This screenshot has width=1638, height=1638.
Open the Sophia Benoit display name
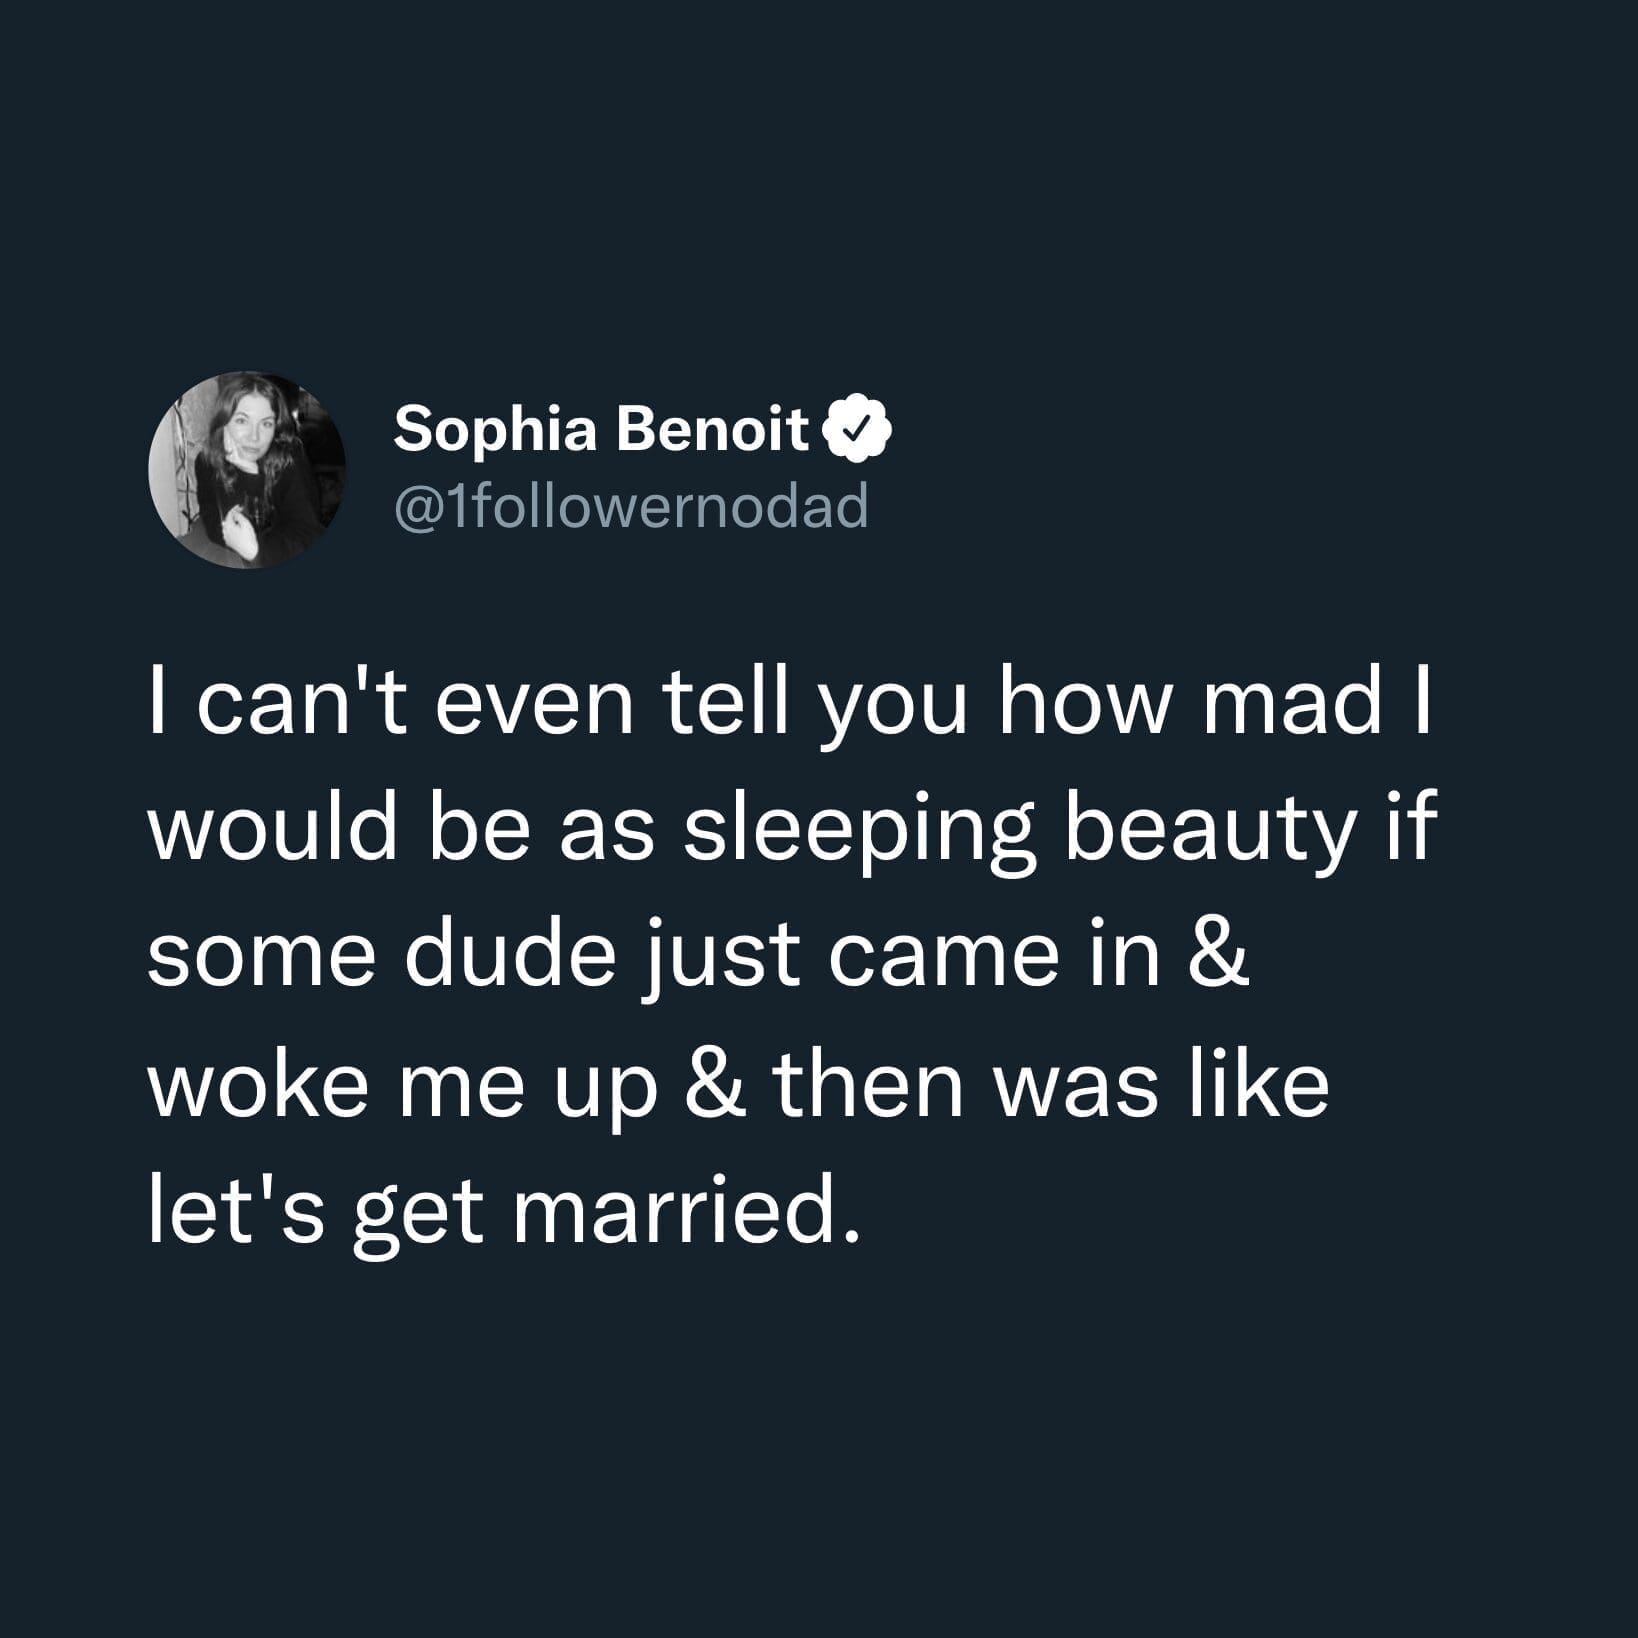click(x=600, y=430)
